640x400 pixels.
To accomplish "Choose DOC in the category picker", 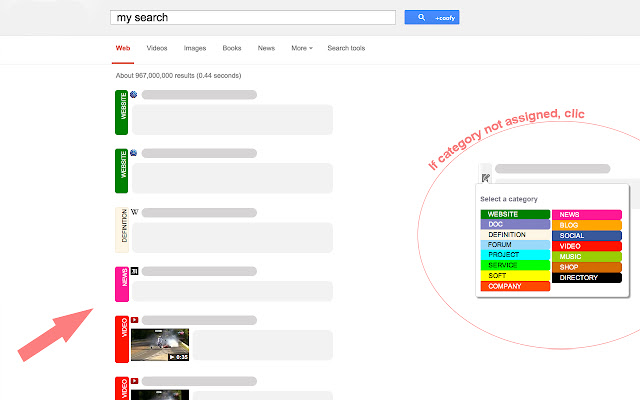I will tap(515, 224).
